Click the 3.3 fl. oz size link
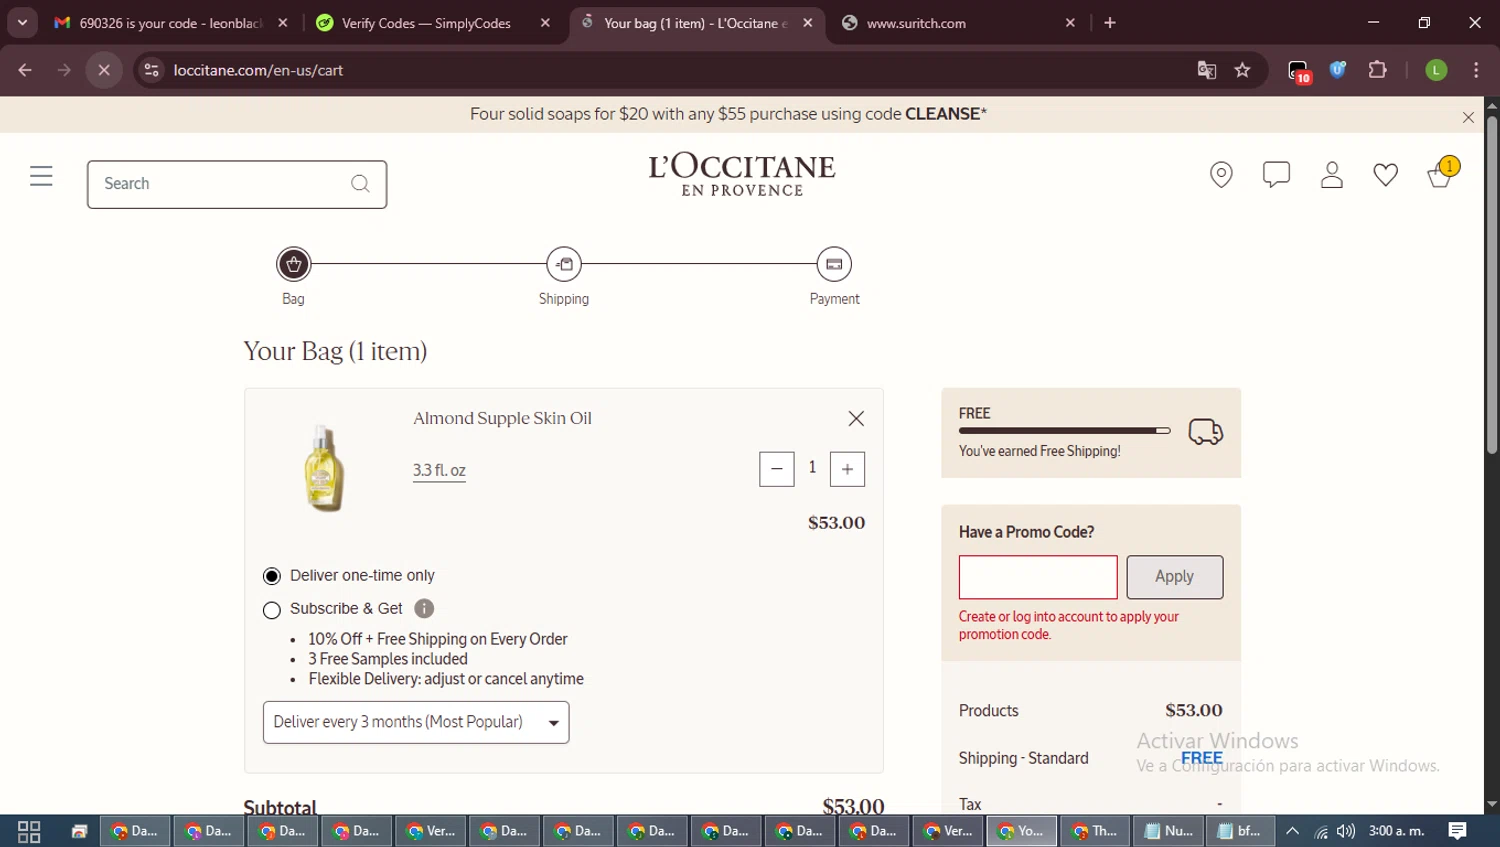Image resolution: width=1500 pixels, height=847 pixels. [x=439, y=471]
